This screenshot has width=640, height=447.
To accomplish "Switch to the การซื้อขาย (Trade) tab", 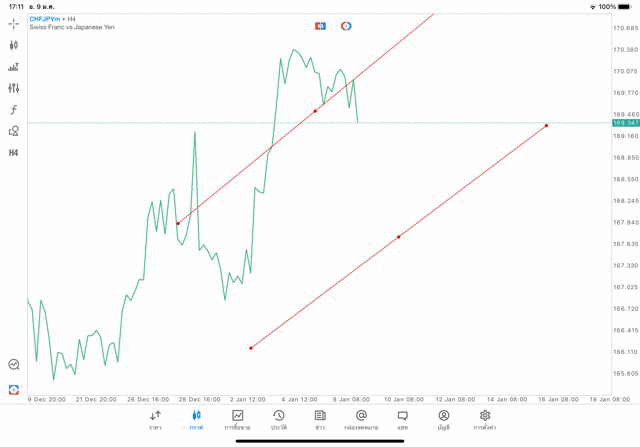I will (237, 420).
